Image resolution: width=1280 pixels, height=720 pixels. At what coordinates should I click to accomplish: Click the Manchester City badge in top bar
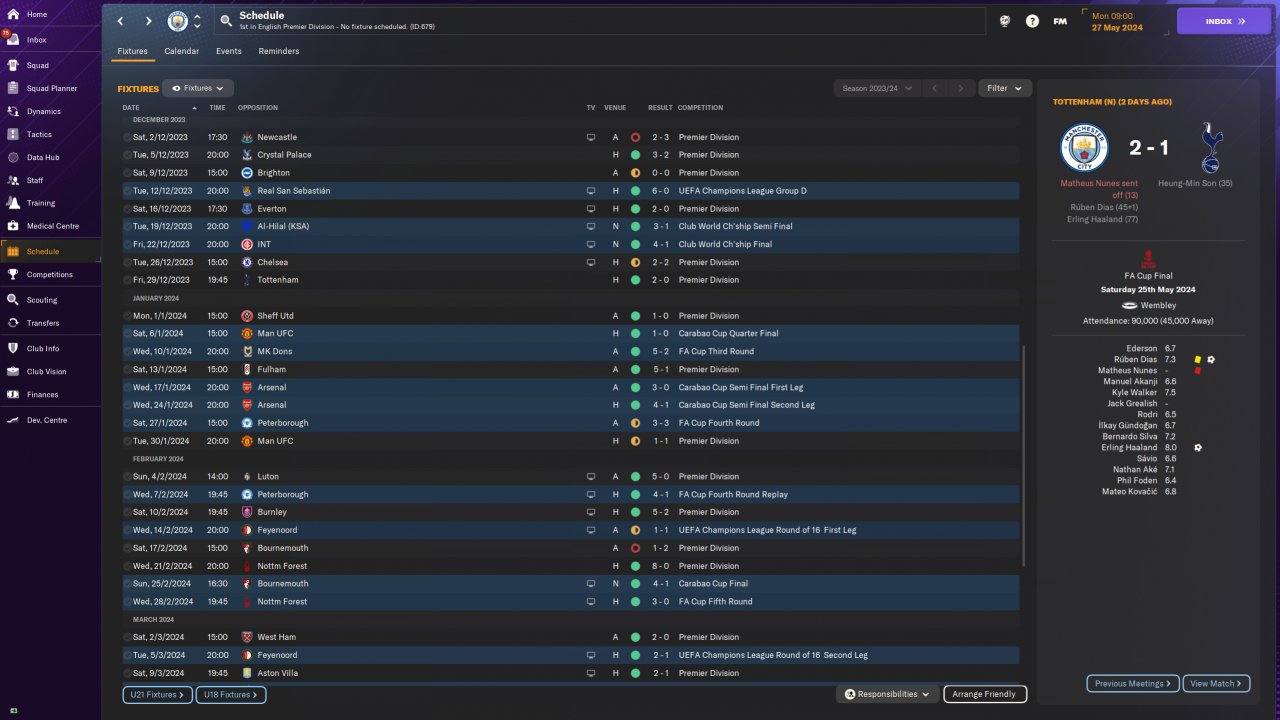click(x=177, y=21)
